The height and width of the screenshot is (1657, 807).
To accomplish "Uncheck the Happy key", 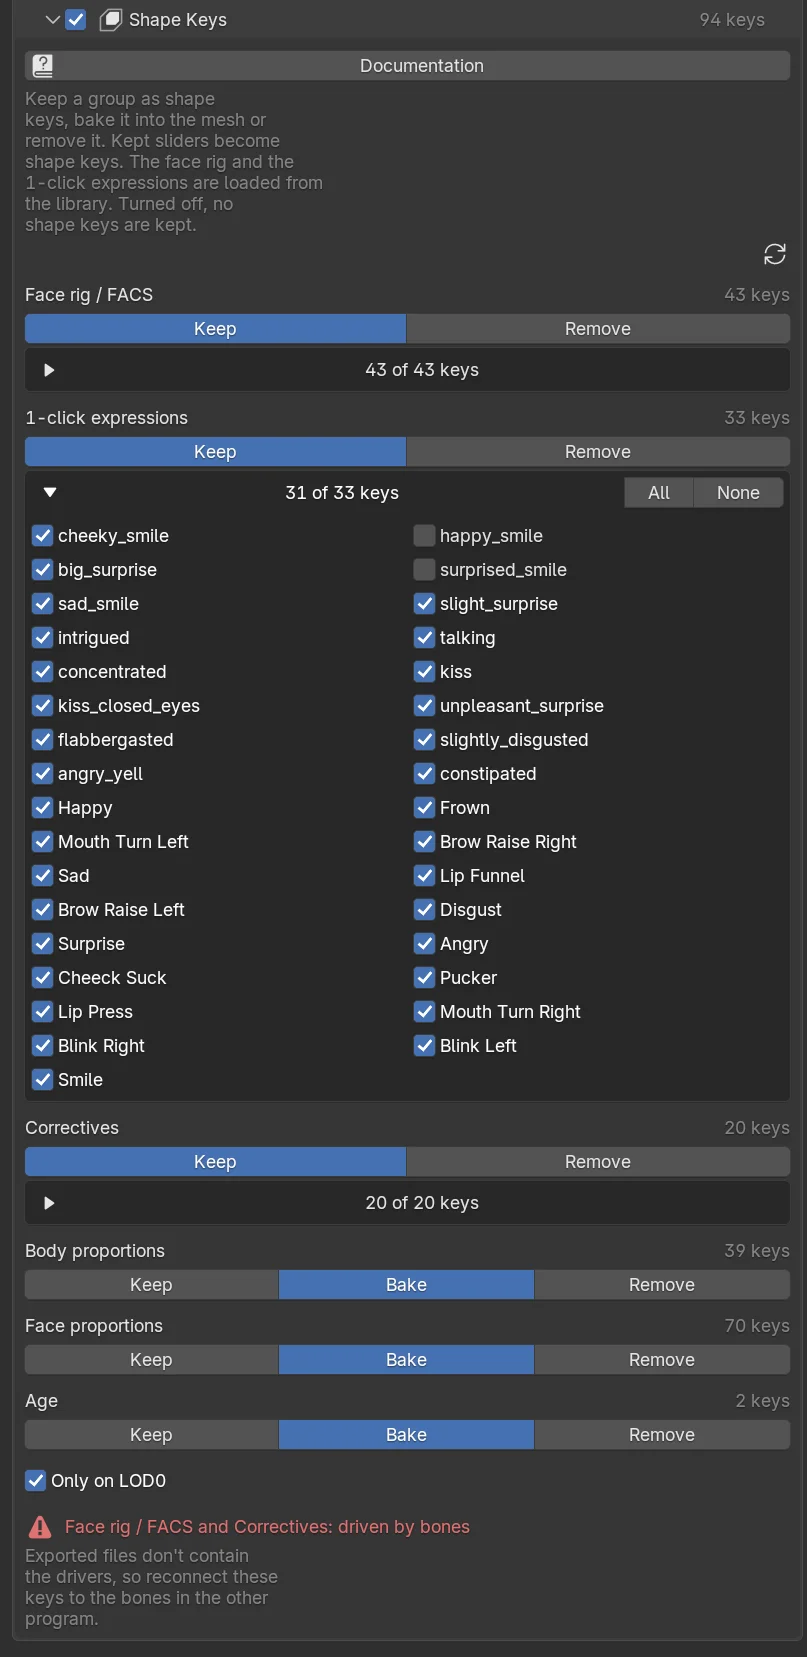I will pyautogui.click(x=42, y=808).
